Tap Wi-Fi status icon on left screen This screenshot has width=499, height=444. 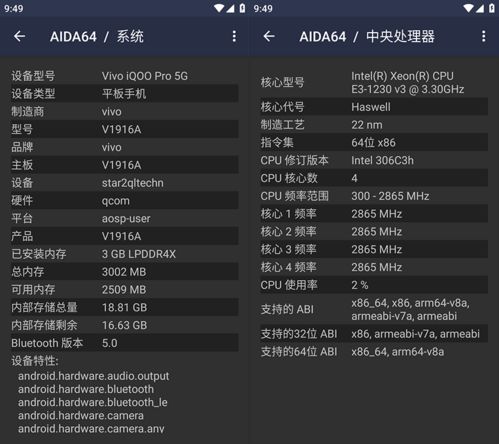[x=219, y=8]
